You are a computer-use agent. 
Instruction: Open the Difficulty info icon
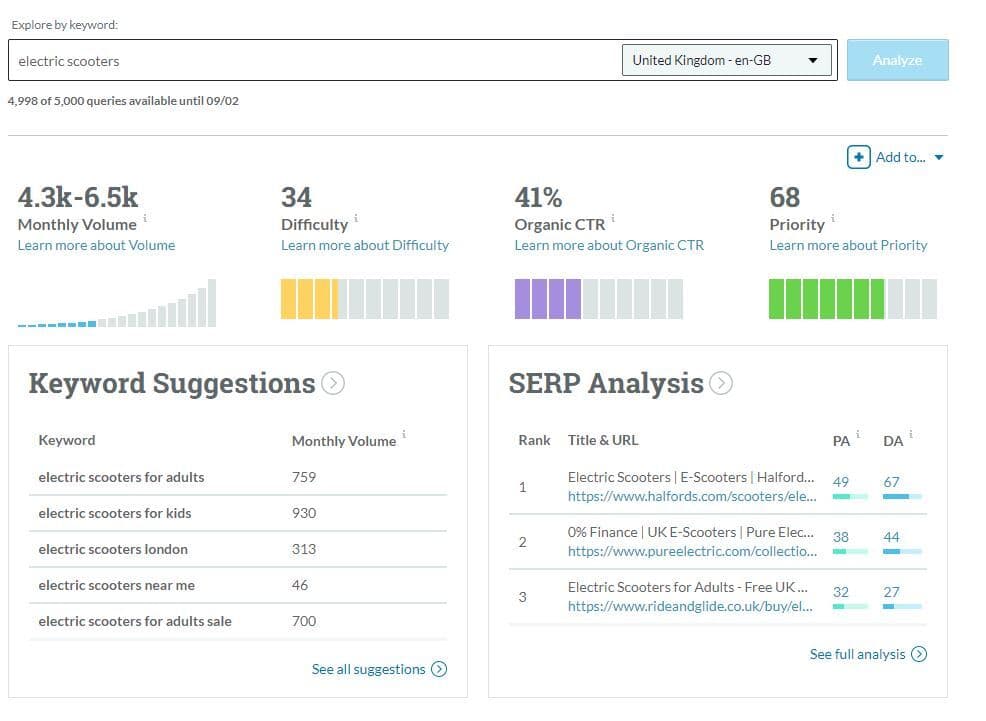click(356, 218)
